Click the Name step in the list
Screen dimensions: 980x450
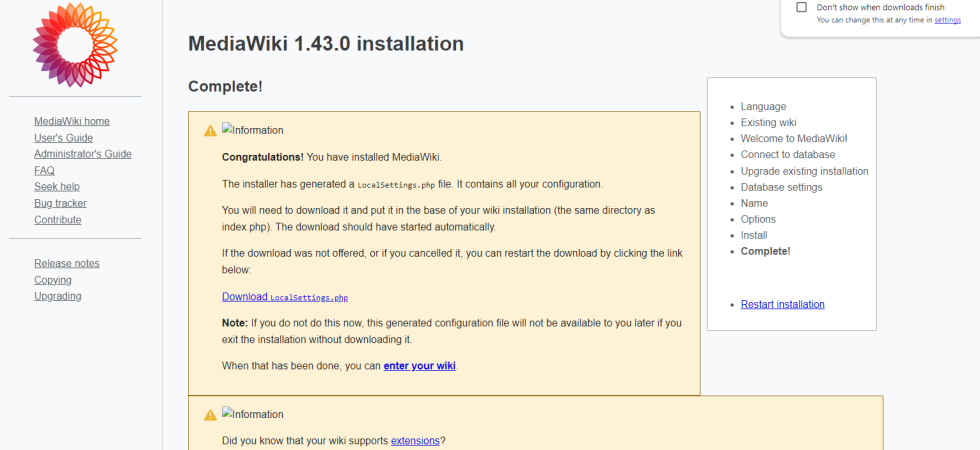tap(754, 203)
